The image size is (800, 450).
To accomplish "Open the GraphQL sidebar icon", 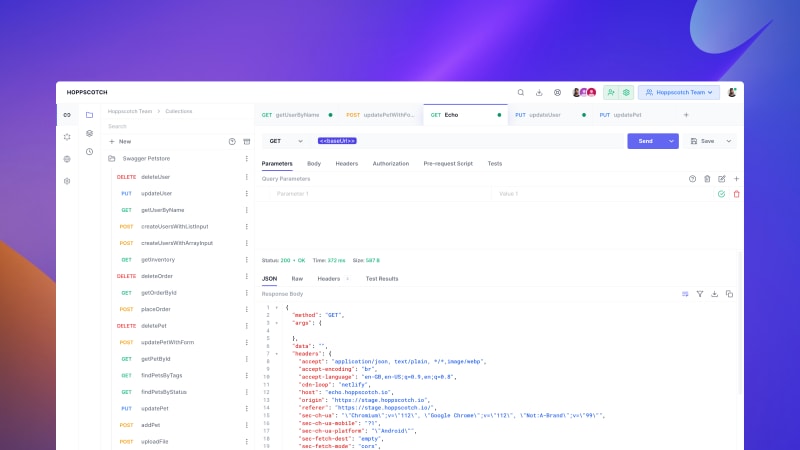I will tap(67, 137).
